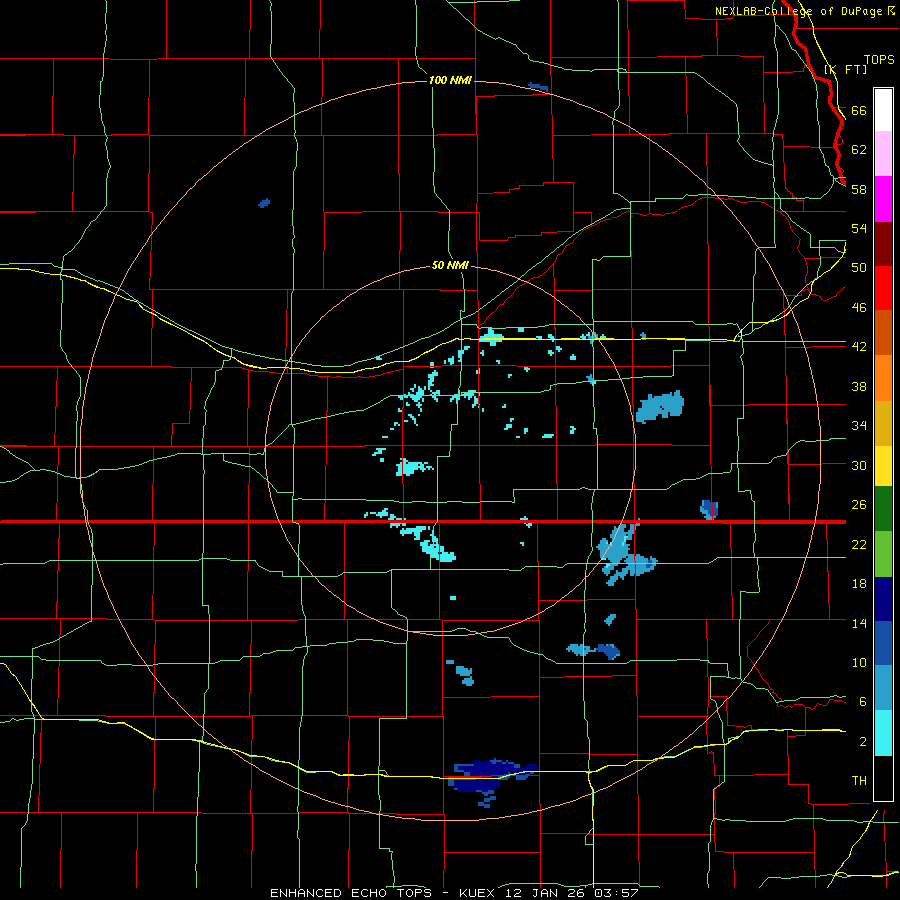Click the "22" legend value
This screenshot has height=900, width=900.
pyautogui.click(x=859, y=545)
